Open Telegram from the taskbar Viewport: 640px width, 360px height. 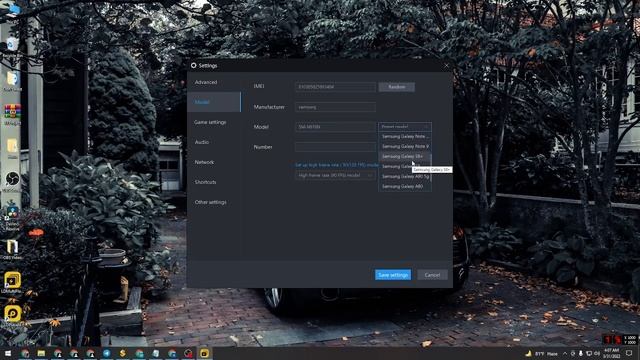(107, 353)
